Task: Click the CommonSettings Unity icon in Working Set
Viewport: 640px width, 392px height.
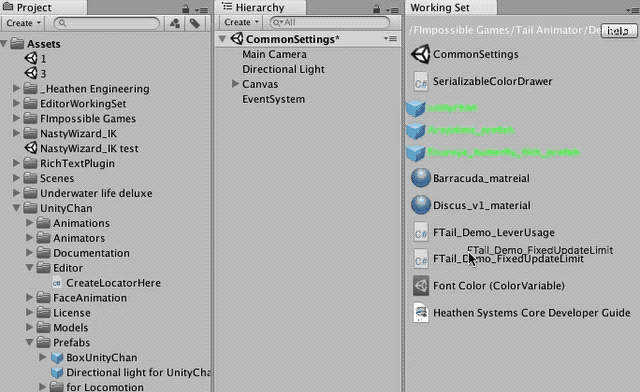Action: tap(420, 54)
